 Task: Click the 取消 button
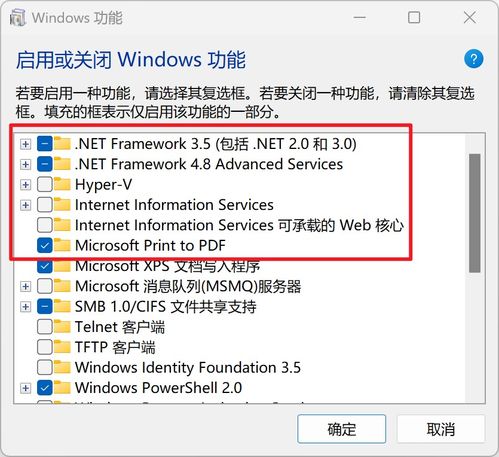coord(441,429)
